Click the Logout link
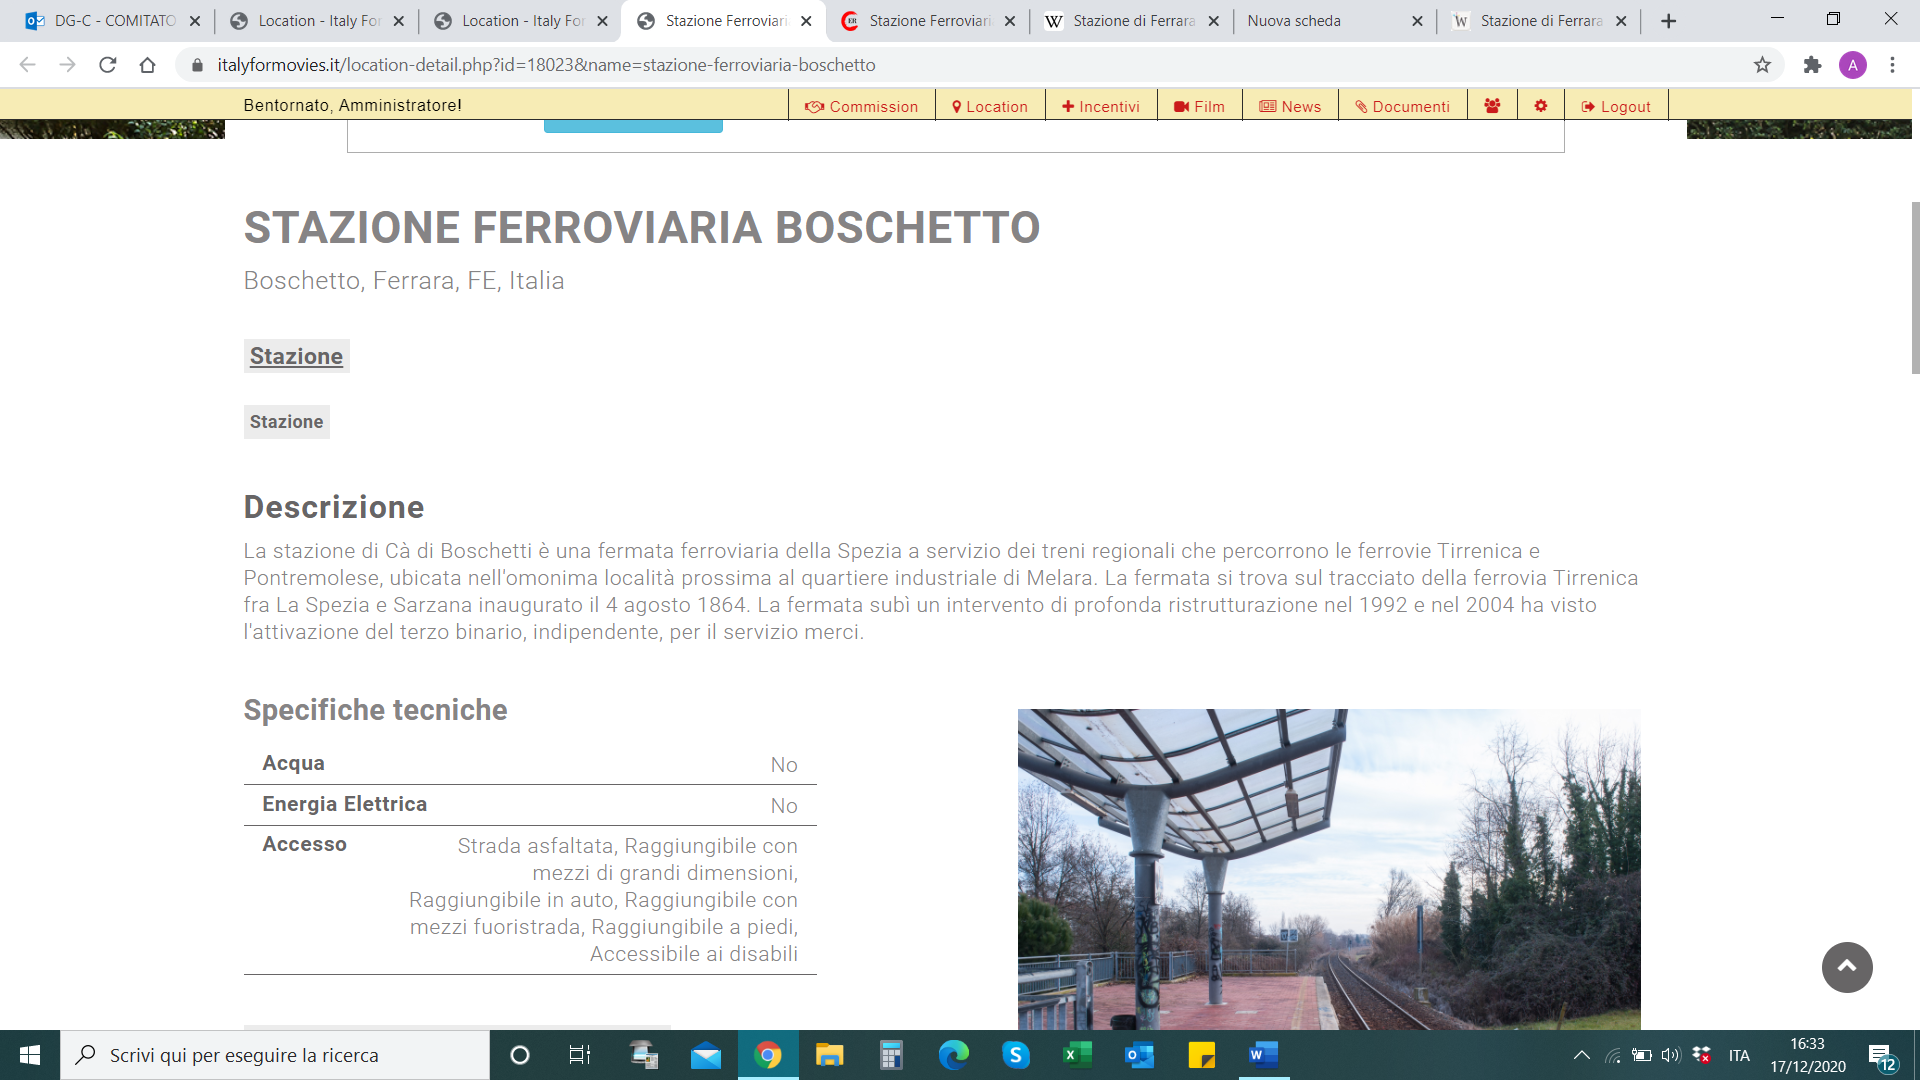This screenshot has width=1920, height=1080. (x=1616, y=106)
